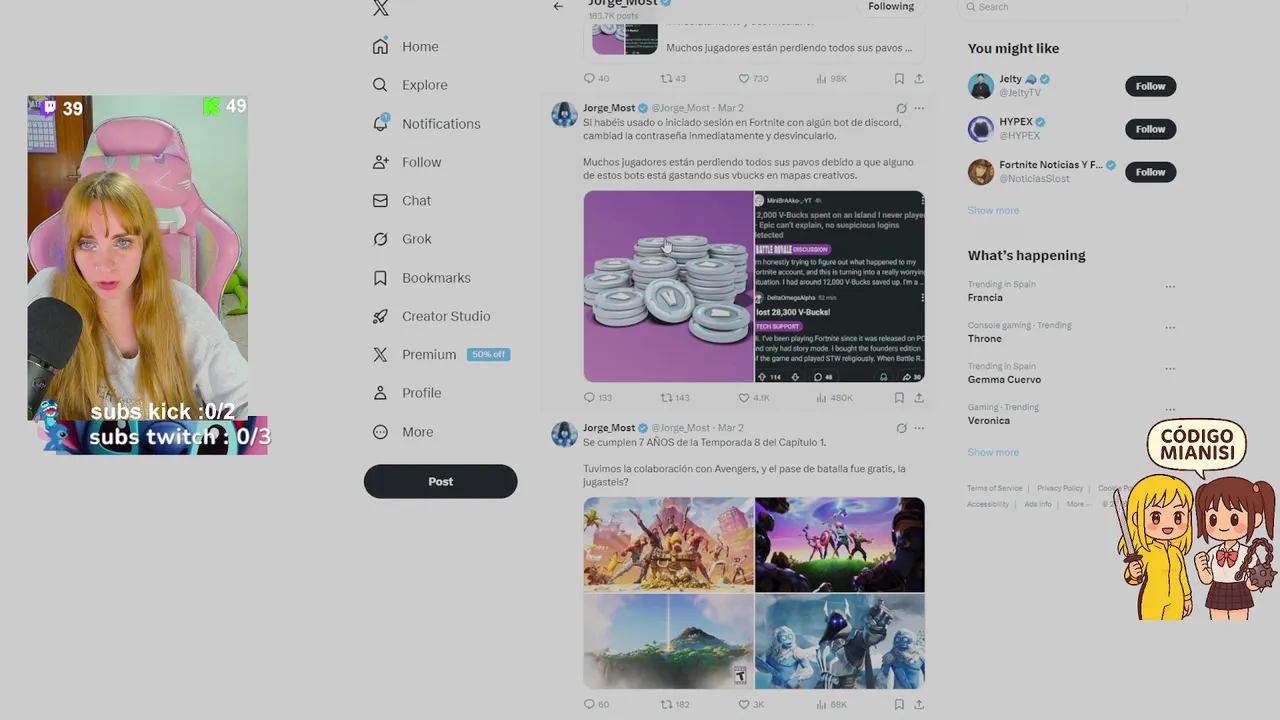1280x720 pixels.
Task: Click the Chat envelope icon
Action: click(x=380, y=201)
